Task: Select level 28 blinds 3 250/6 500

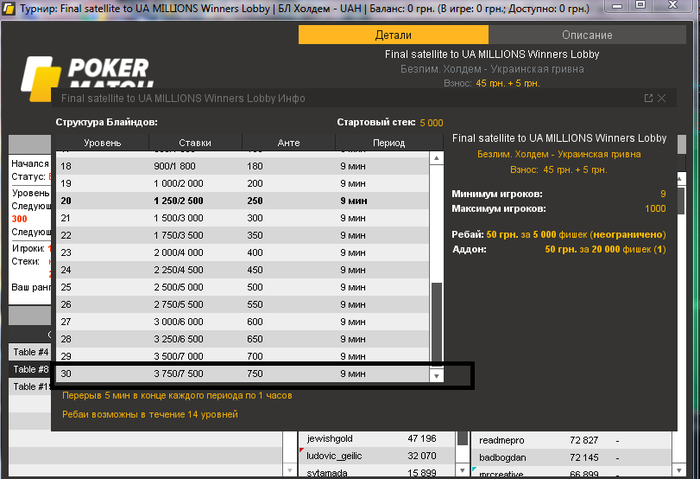Action: 242,339
